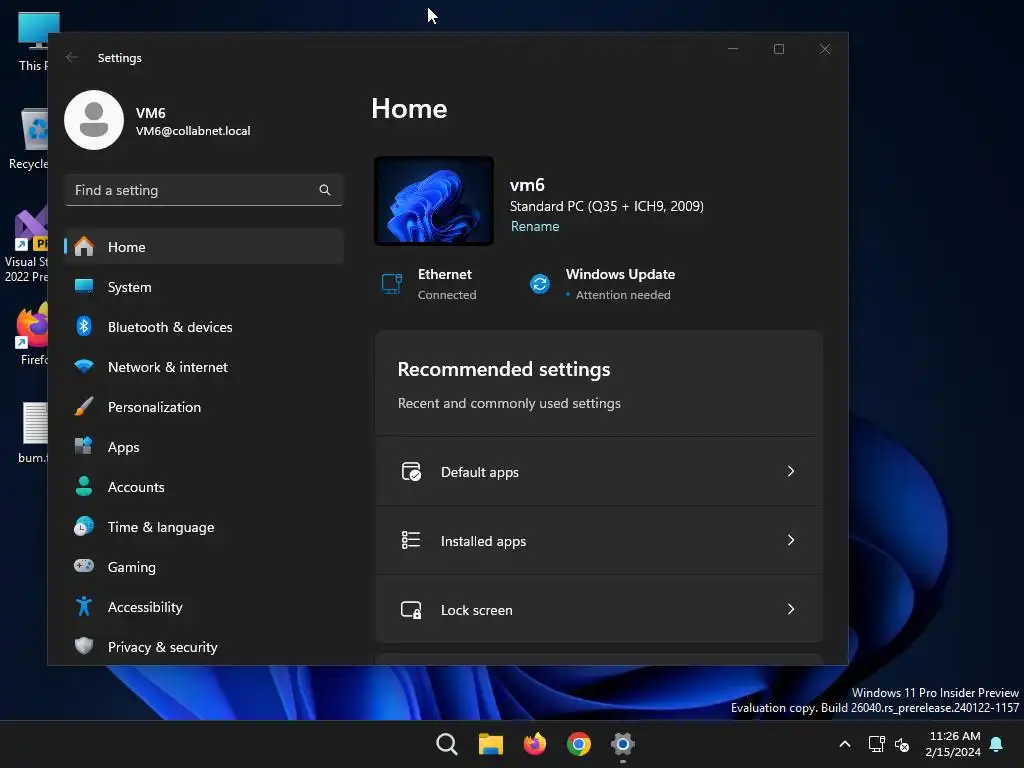The height and width of the screenshot is (768, 1024).
Task: Open the notification bell
Action: click(x=997, y=744)
